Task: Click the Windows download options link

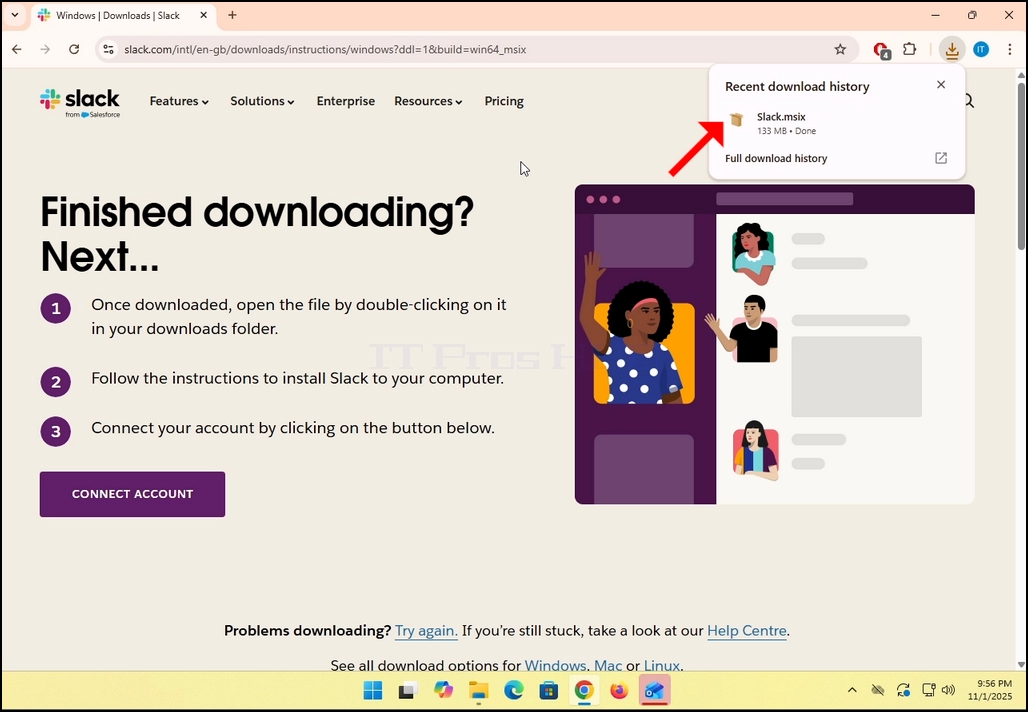Action: click(555, 665)
